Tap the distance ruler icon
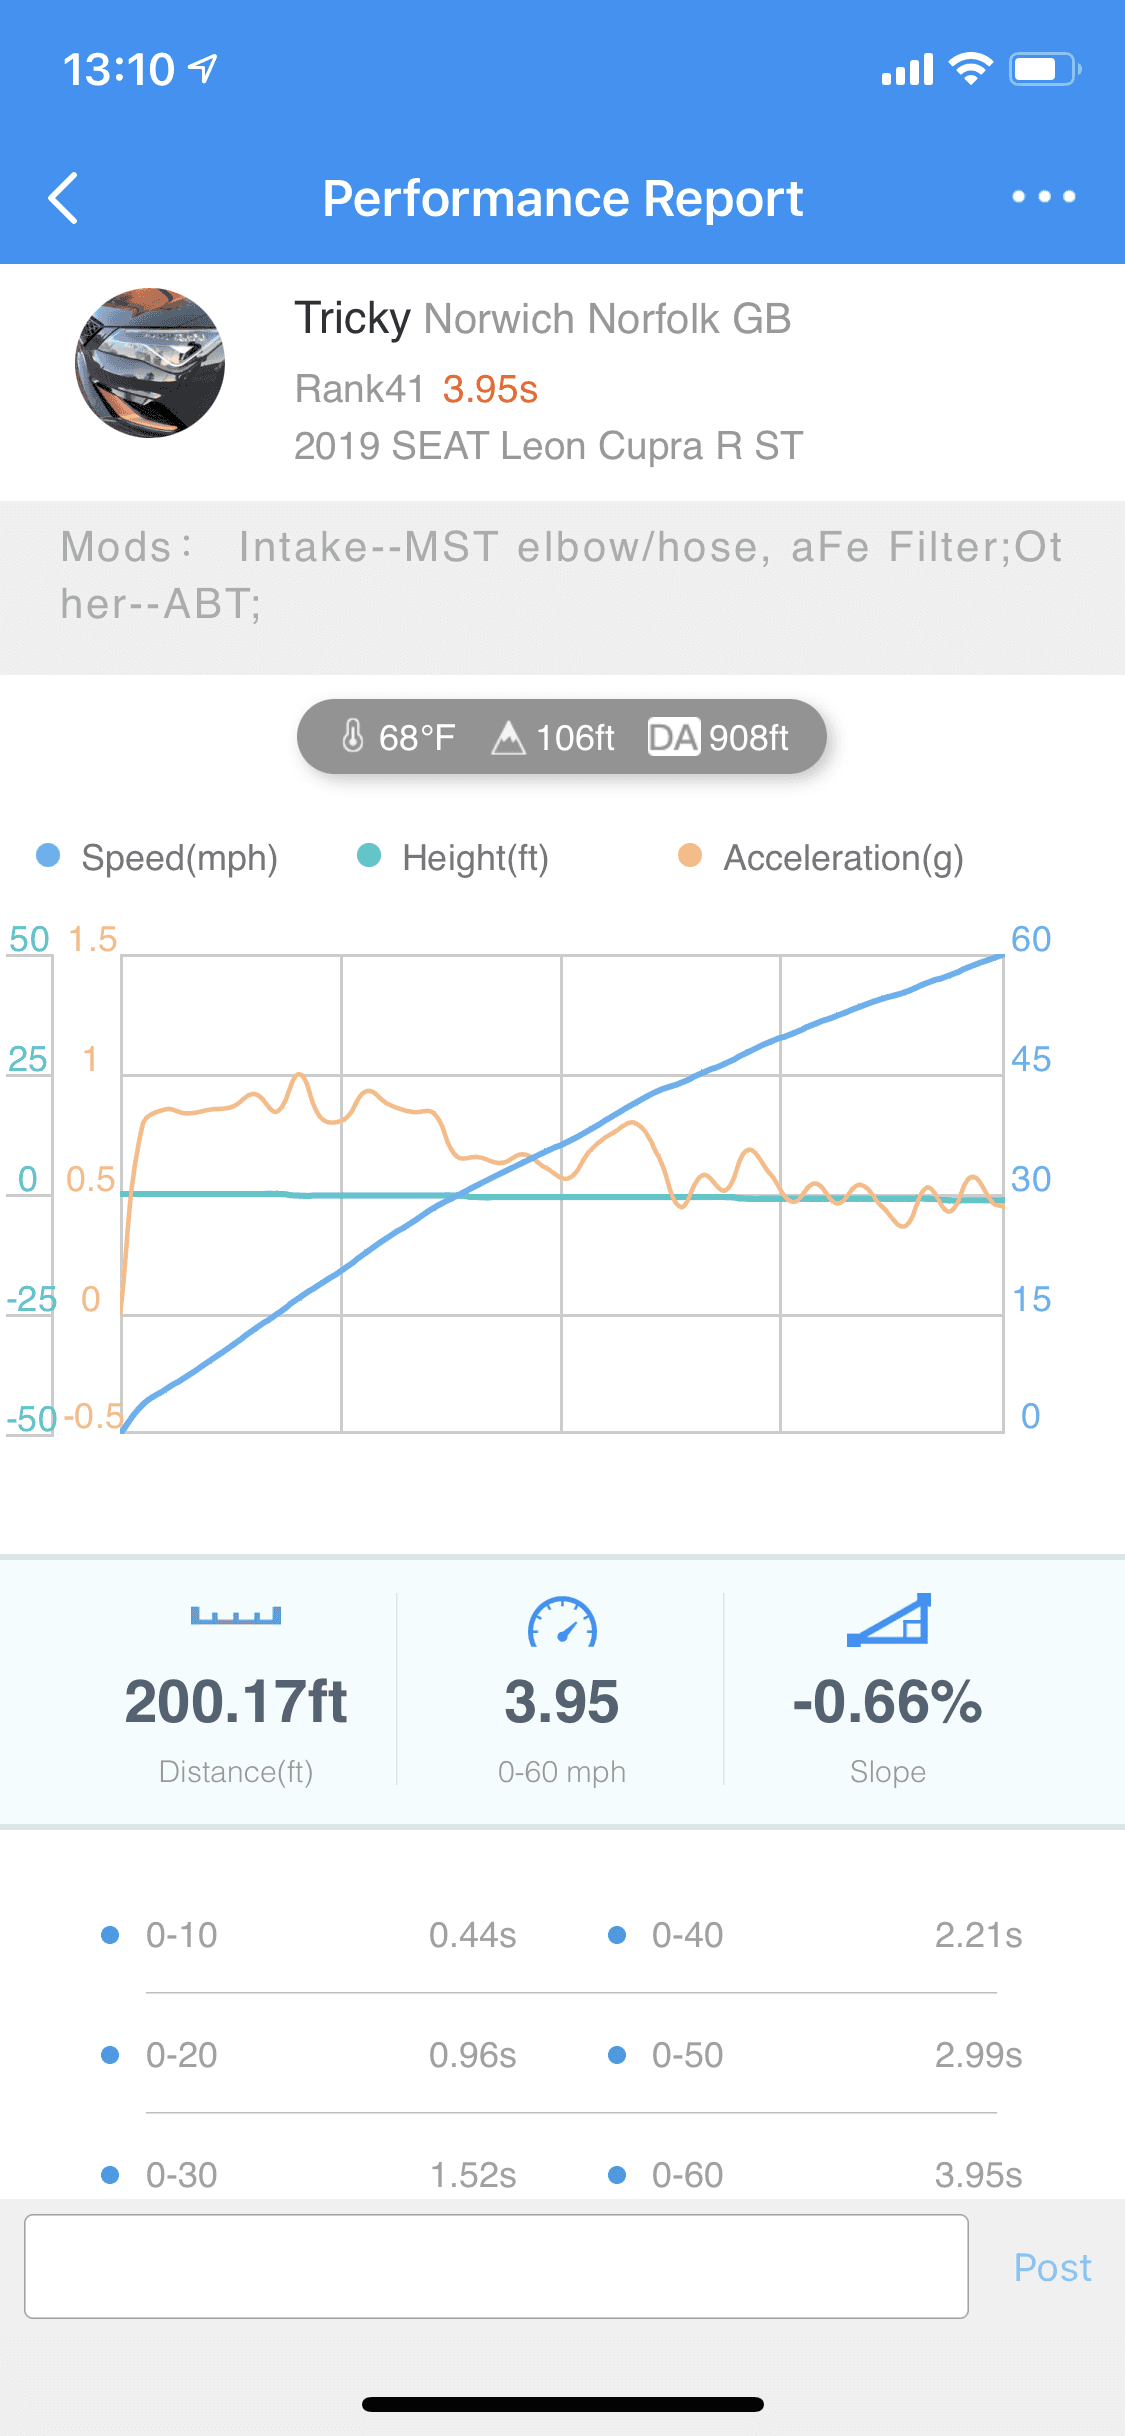The image size is (1125, 2436). point(236,1616)
